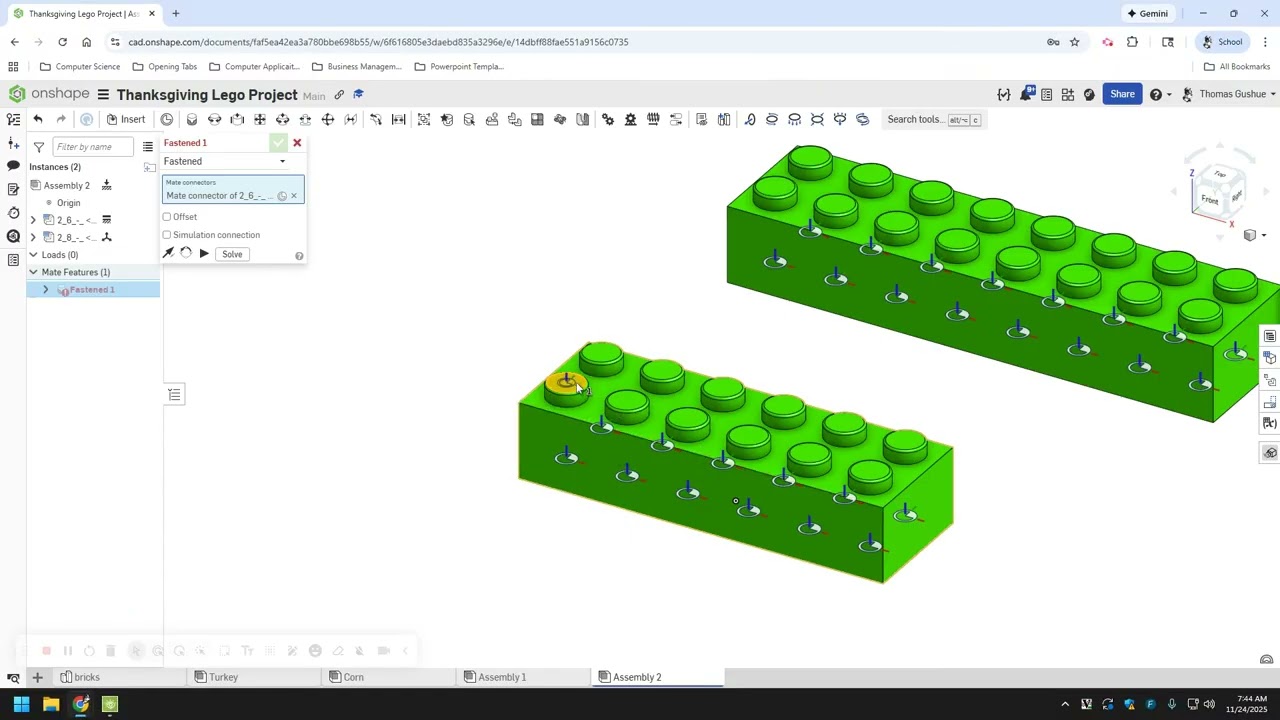1280x720 pixels.
Task: Select the Tangent mate tool icon
Action: coord(376,119)
